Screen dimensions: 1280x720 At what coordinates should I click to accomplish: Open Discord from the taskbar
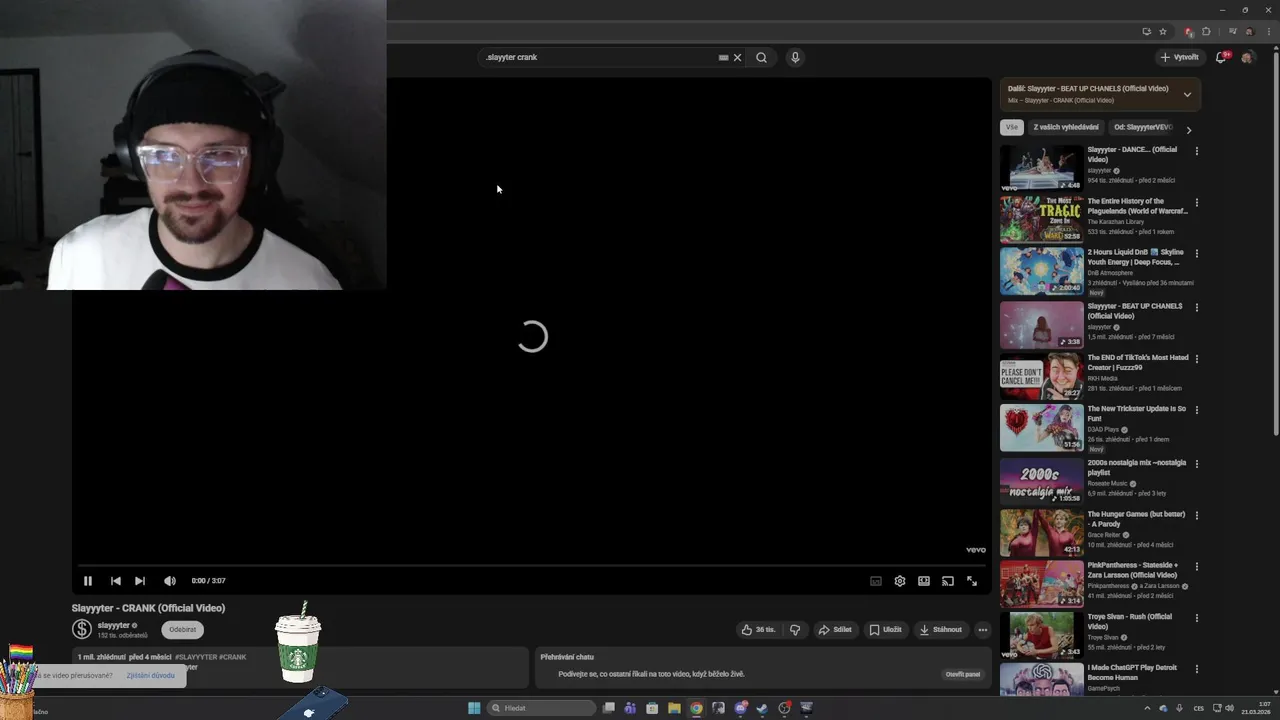click(x=740, y=708)
